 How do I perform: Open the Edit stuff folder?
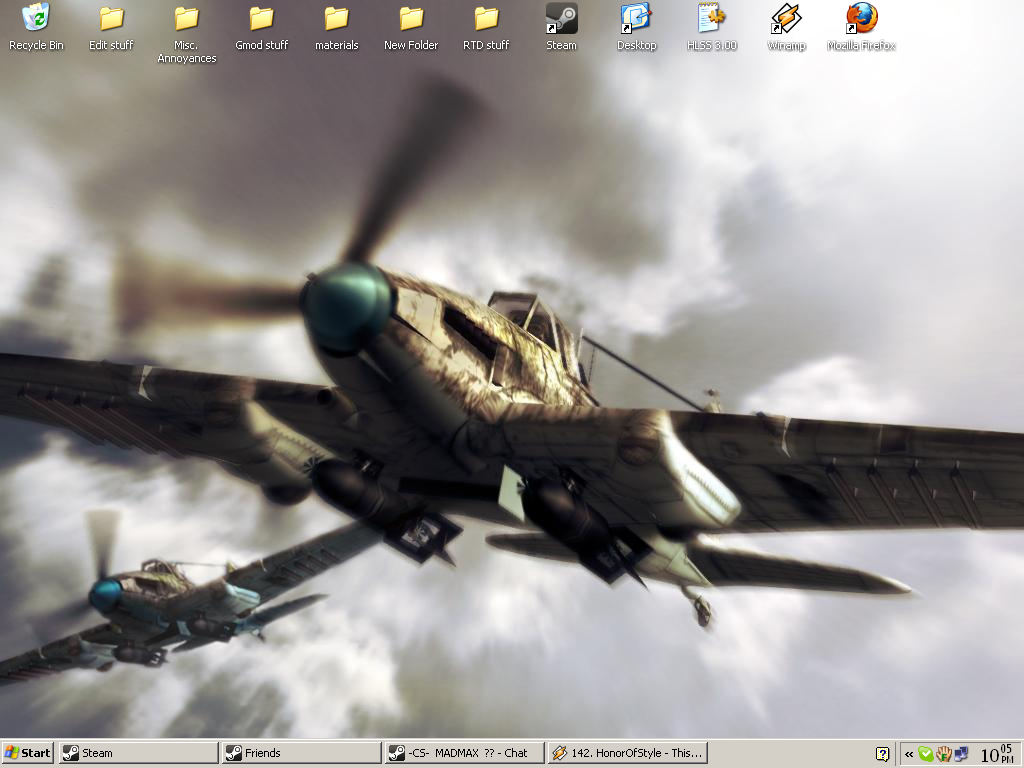coord(111,19)
